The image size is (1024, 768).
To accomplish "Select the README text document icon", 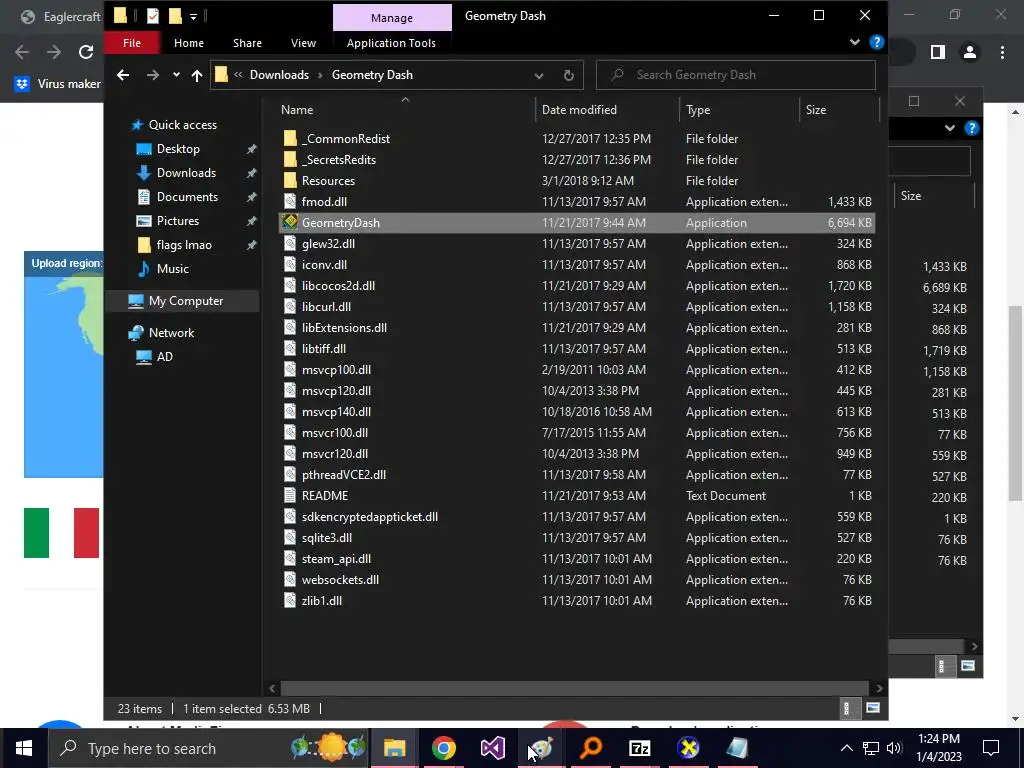I will coord(290,496).
